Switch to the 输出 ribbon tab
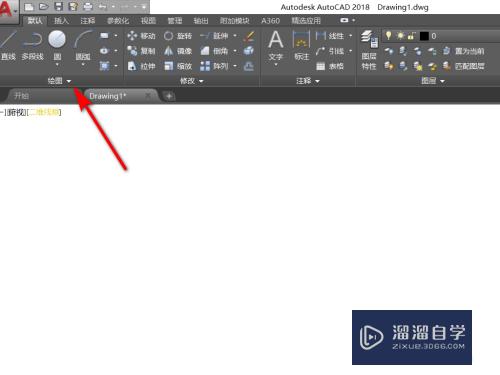 point(201,21)
